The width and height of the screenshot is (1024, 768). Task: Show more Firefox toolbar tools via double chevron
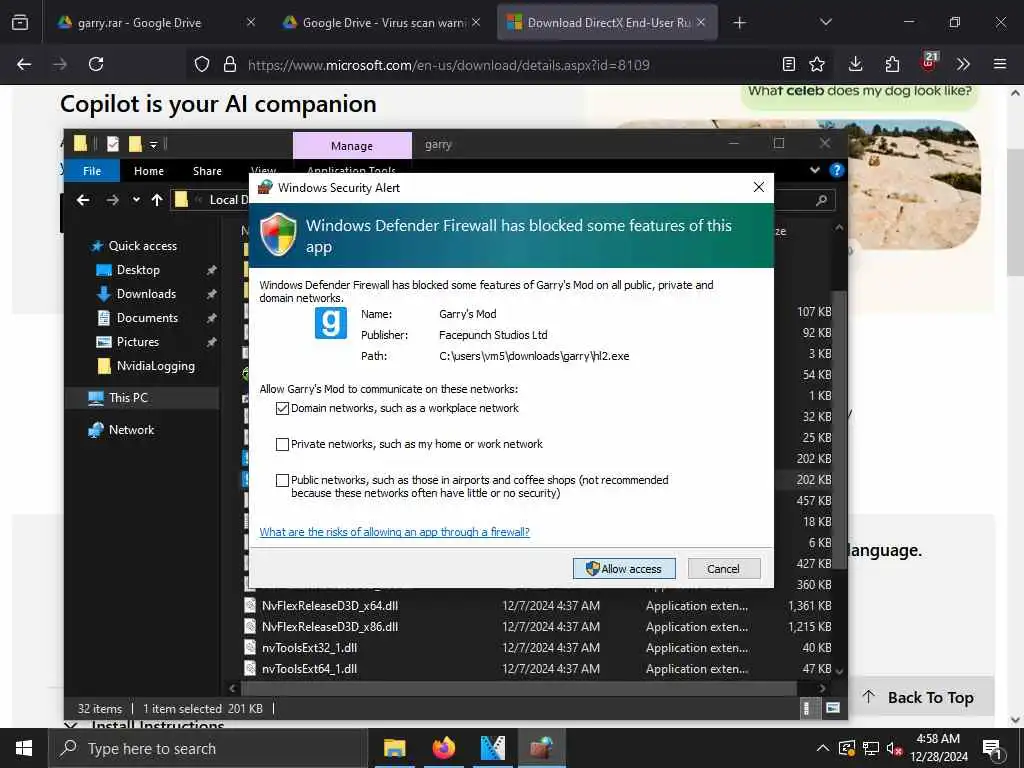pyautogui.click(x=963, y=64)
